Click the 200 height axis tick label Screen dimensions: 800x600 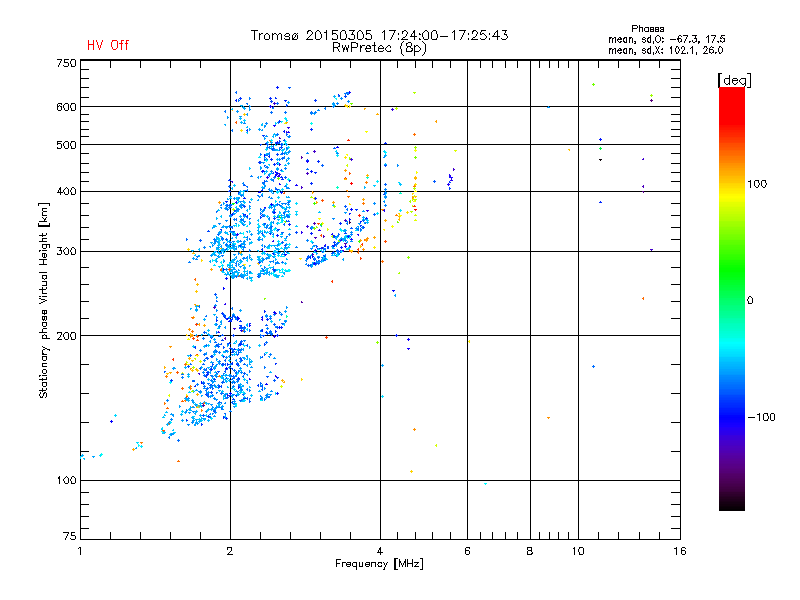coord(66,336)
